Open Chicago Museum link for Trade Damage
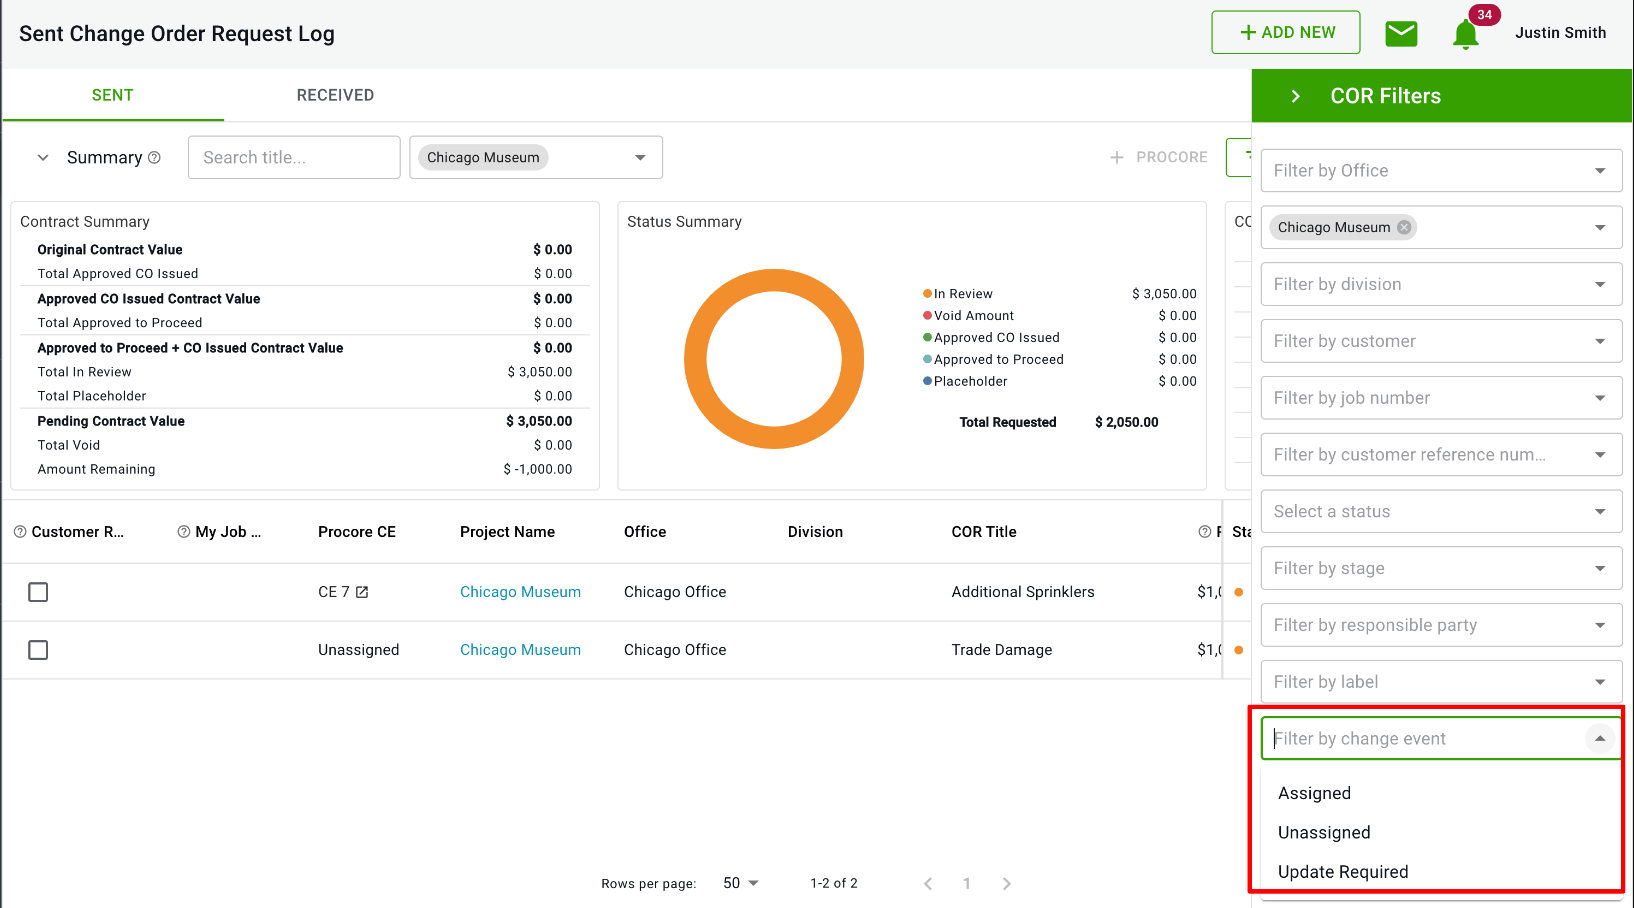The image size is (1634, 908). coord(520,650)
